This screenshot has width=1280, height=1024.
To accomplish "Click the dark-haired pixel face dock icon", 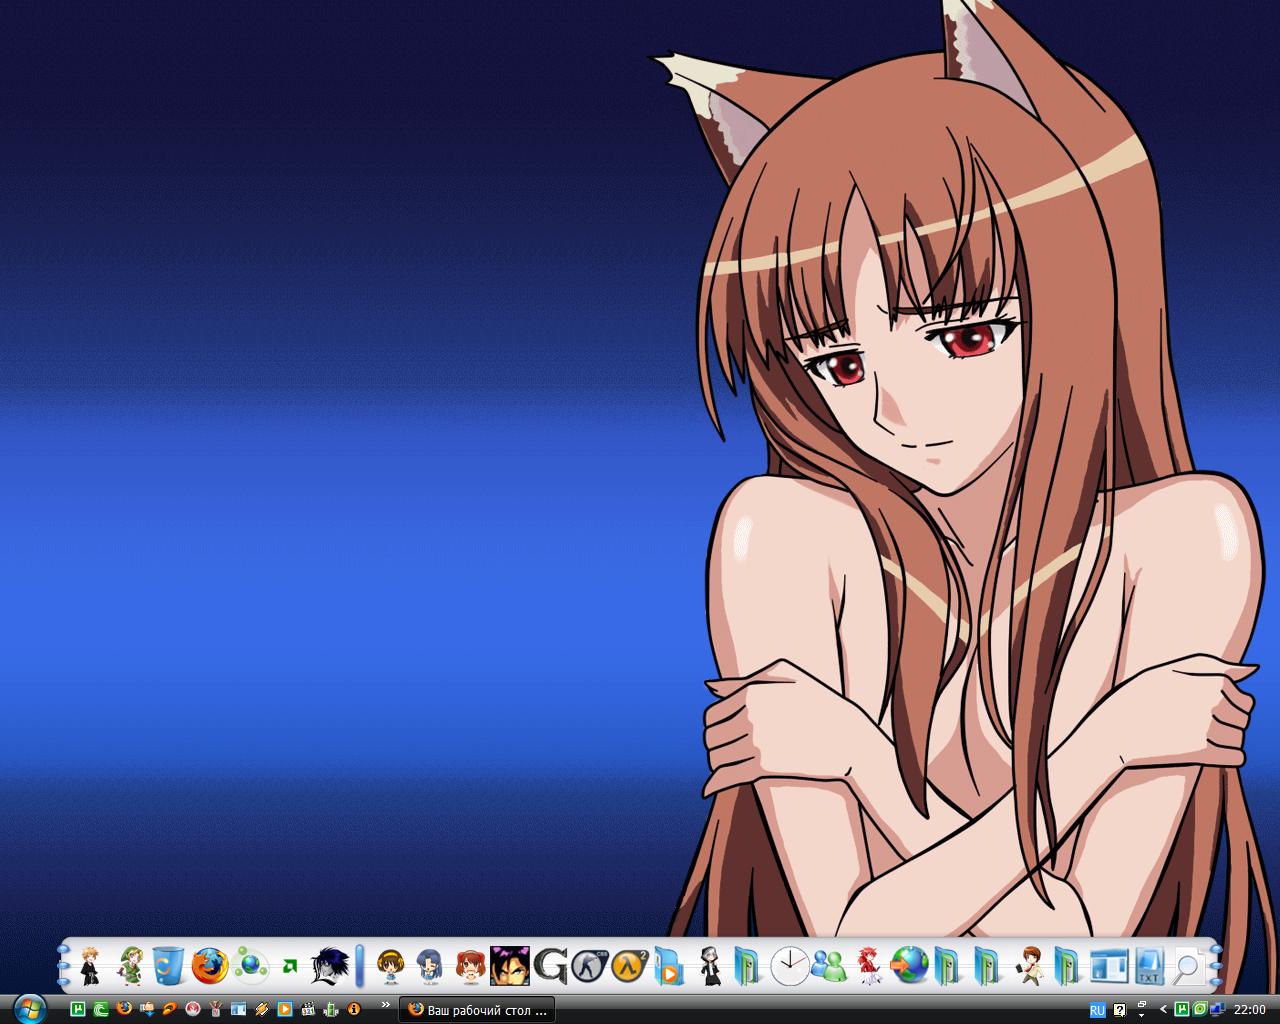I will click(509, 966).
